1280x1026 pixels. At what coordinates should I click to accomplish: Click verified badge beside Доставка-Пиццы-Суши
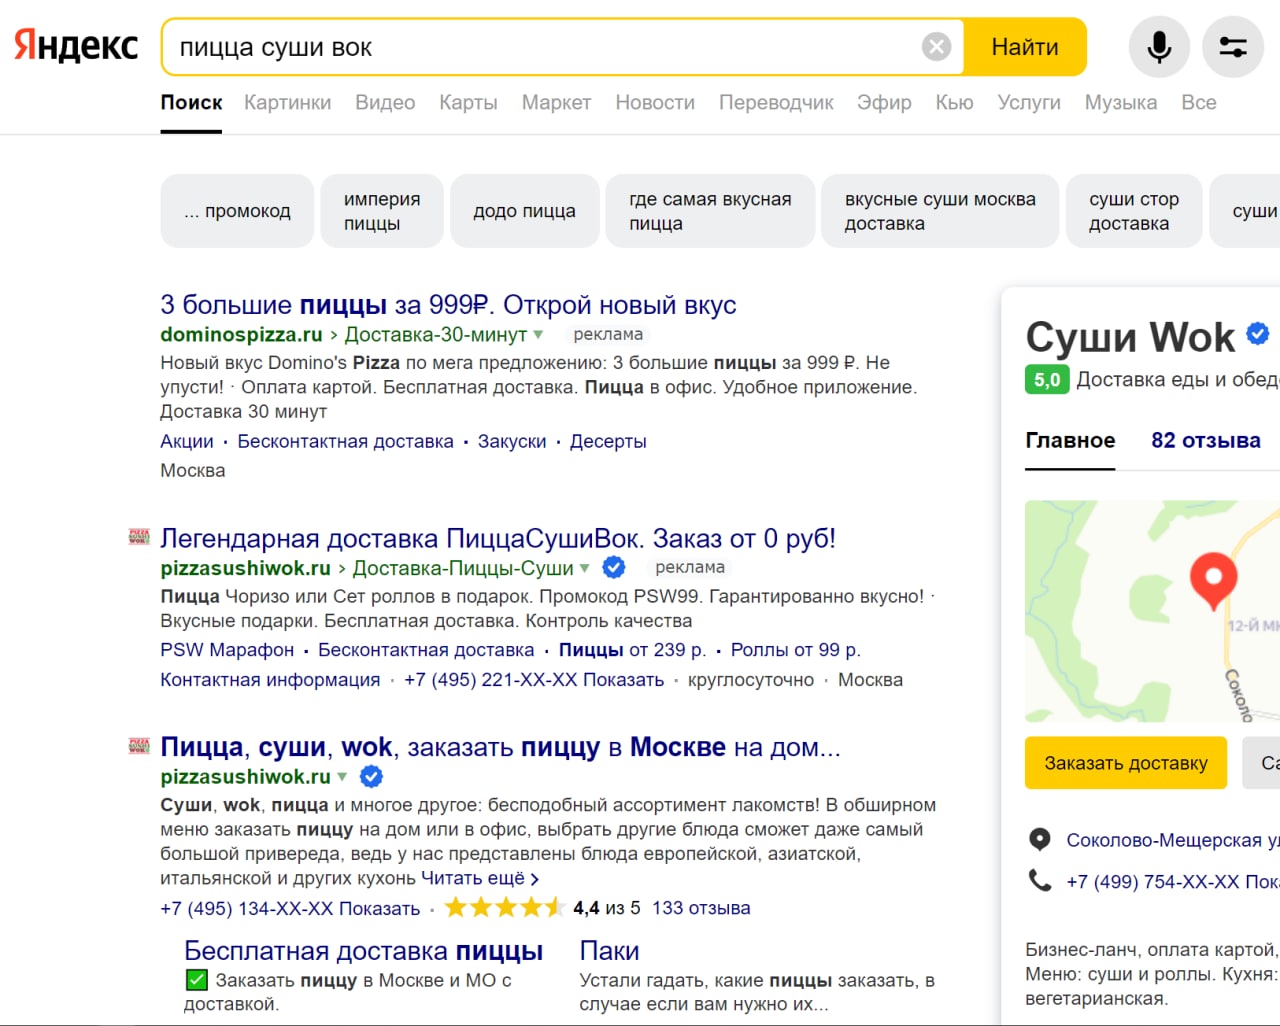coord(614,568)
